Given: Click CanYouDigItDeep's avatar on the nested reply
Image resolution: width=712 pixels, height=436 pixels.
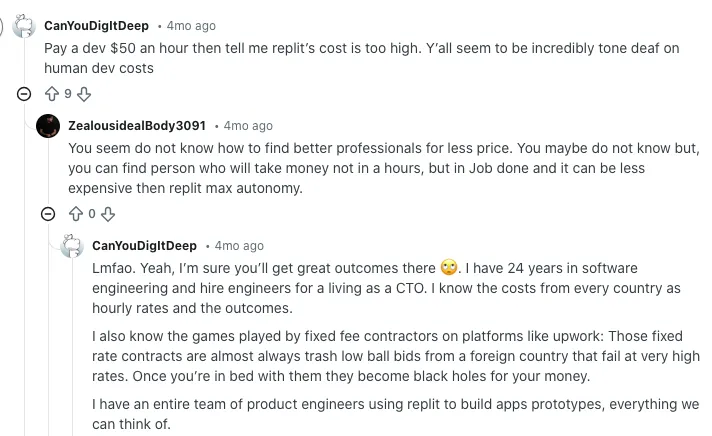Looking at the screenshot, I should click(72, 246).
